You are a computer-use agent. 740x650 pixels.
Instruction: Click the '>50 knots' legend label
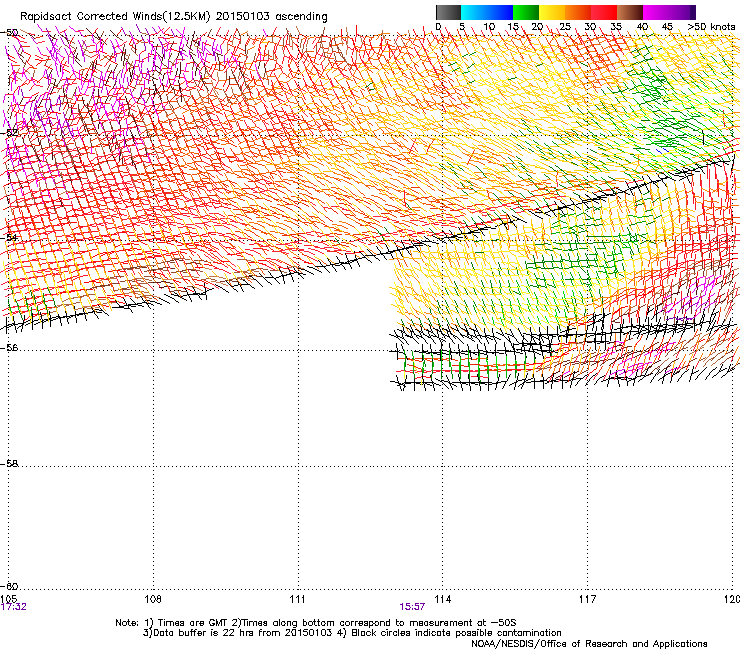[x=711, y=27]
